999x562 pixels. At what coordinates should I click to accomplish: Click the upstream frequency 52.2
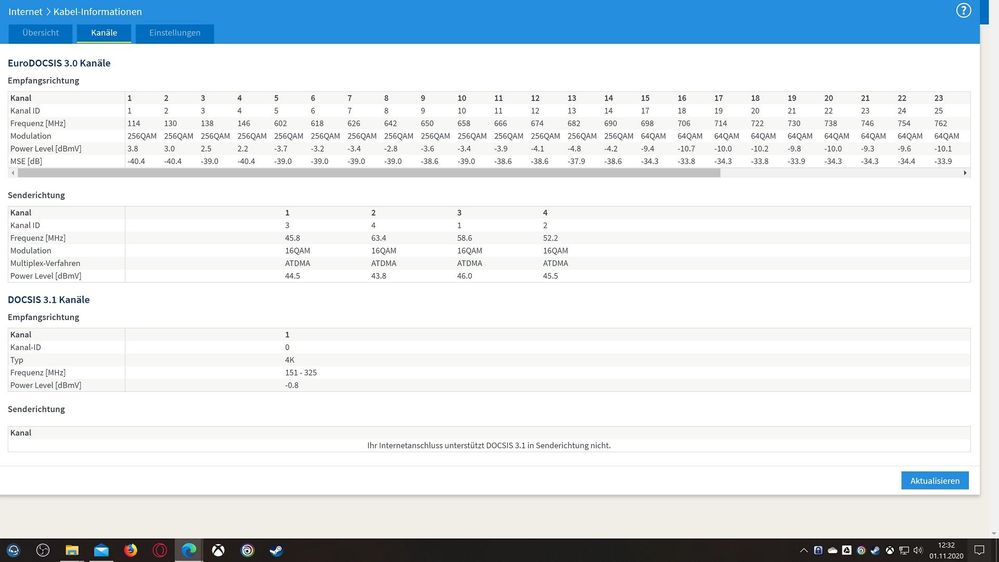tap(550, 238)
